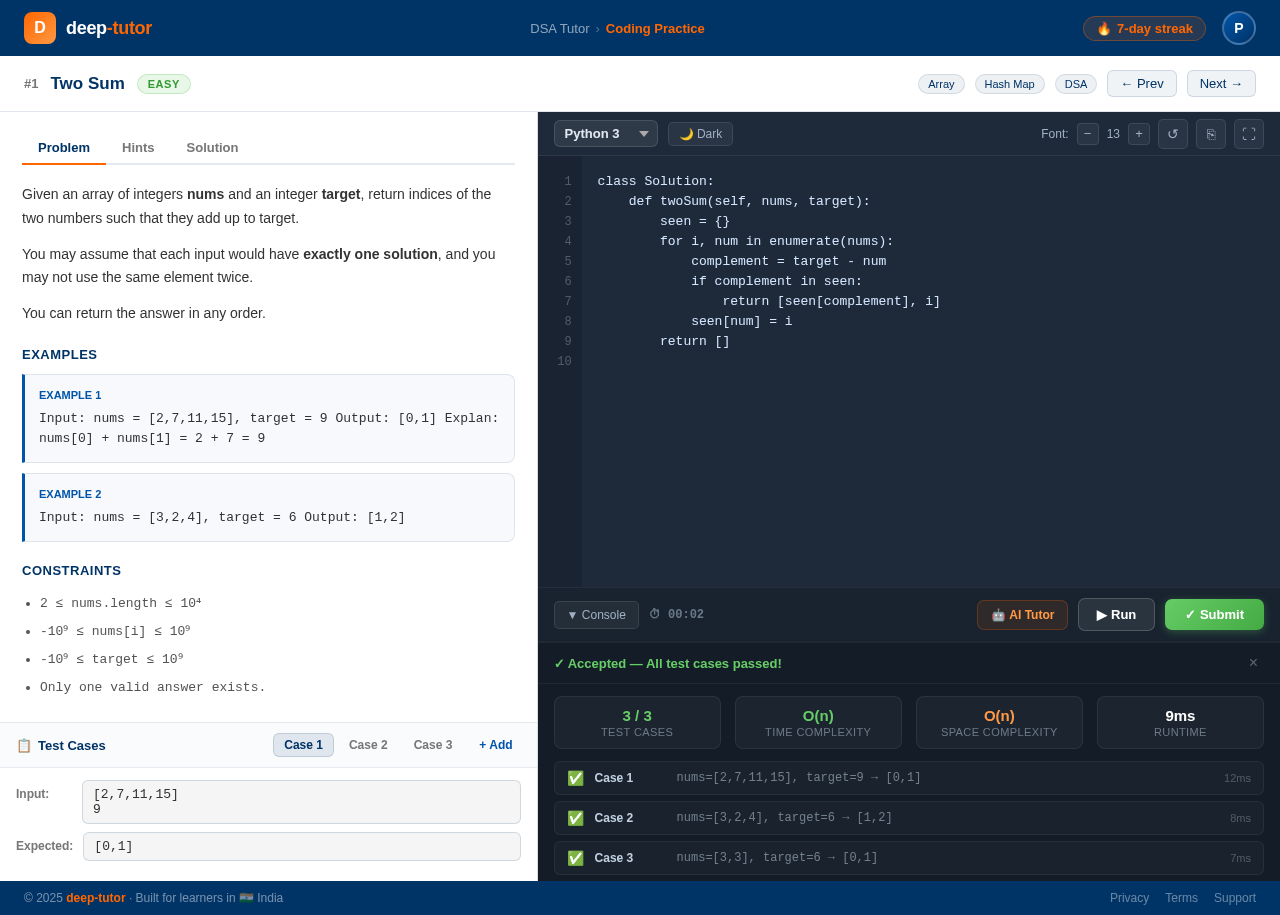Viewport: 1280px width, 915px height.
Task: Click the deep-tutor logo
Action: (x=88, y=28)
